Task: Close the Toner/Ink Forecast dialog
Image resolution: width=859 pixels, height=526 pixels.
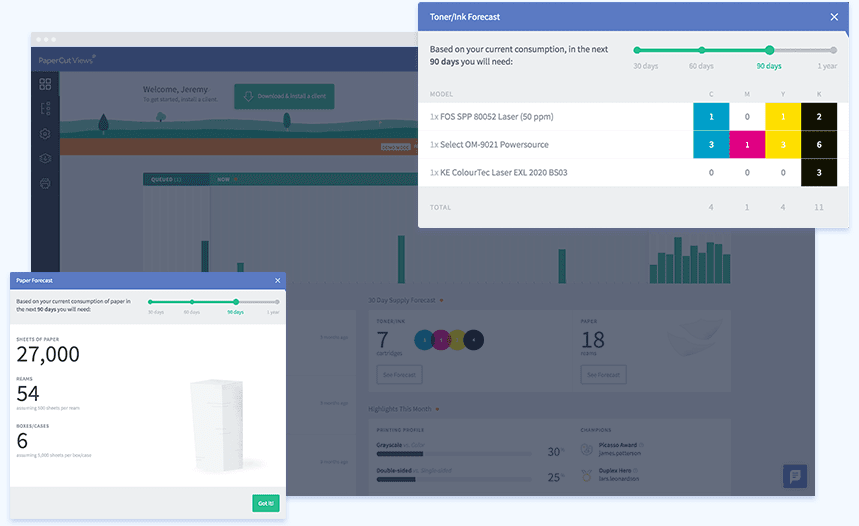Action: coord(834,17)
